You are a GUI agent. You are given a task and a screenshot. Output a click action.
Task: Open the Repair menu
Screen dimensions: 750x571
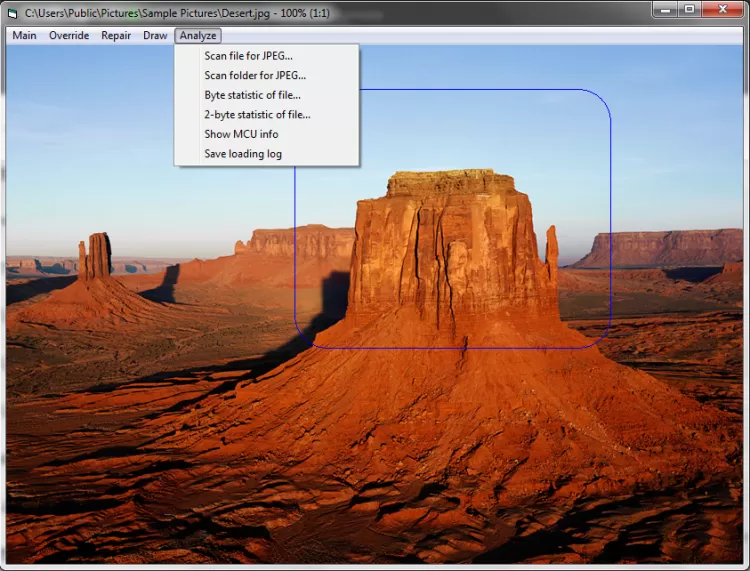click(116, 35)
